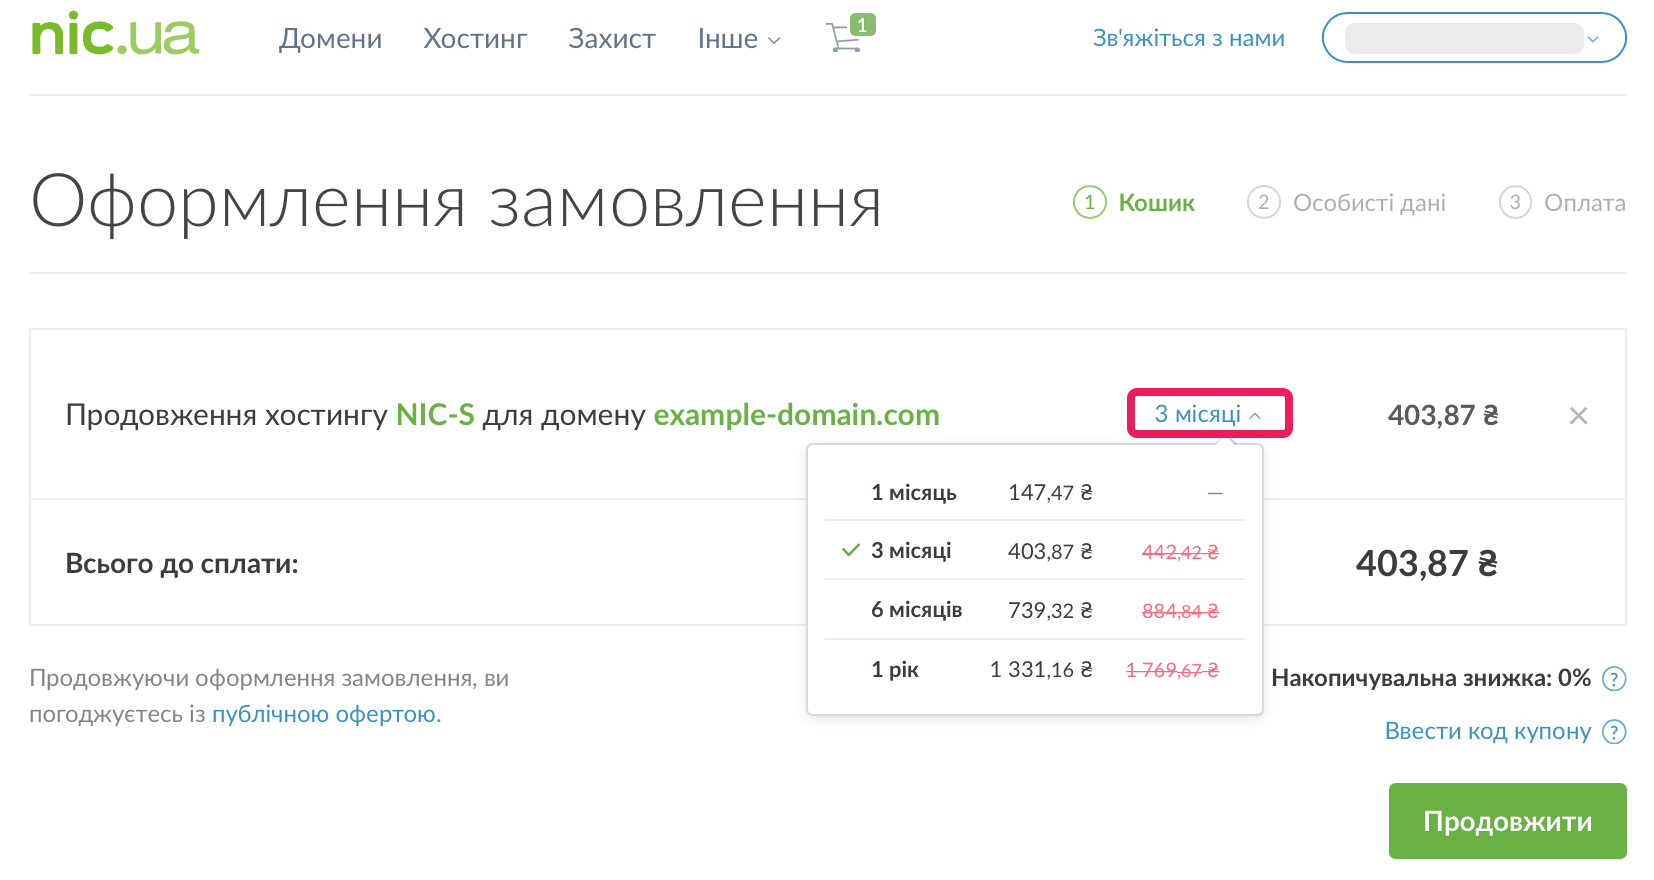Click the Оформлення замовлення heading
The image size is (1654, 880).
point(456,203)
